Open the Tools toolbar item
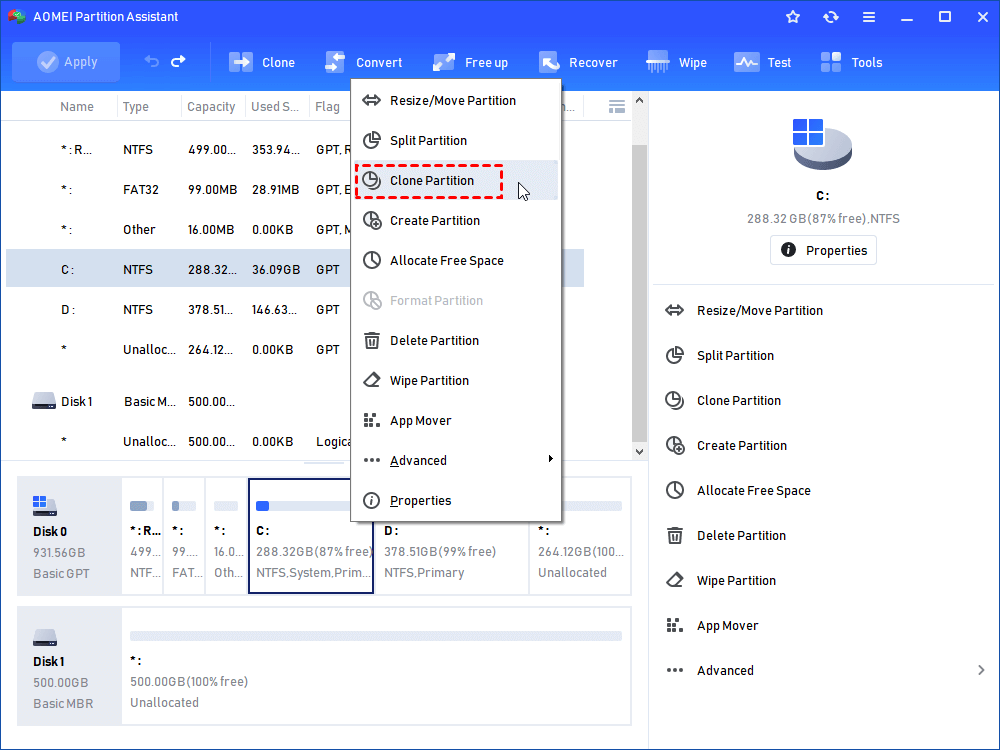Viewport: 1000px width, 750px height. coord(851,62)
